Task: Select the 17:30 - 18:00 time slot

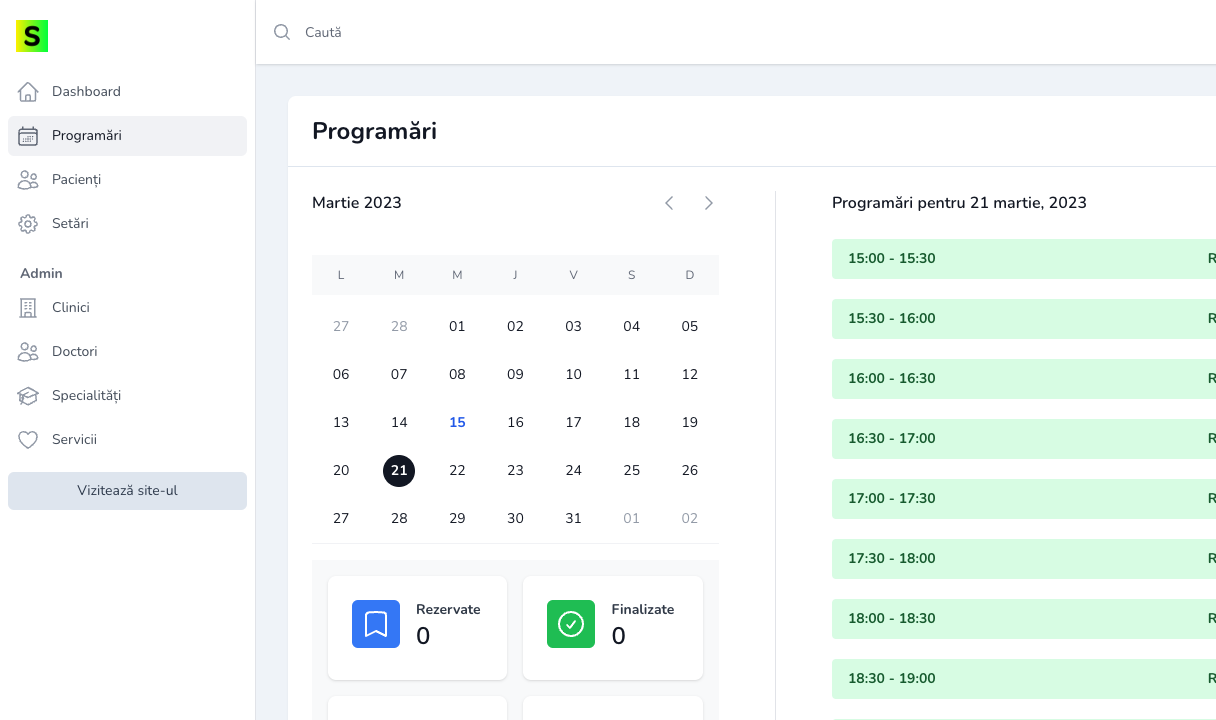Action: pyautogui.click(x=1024, y=559)
